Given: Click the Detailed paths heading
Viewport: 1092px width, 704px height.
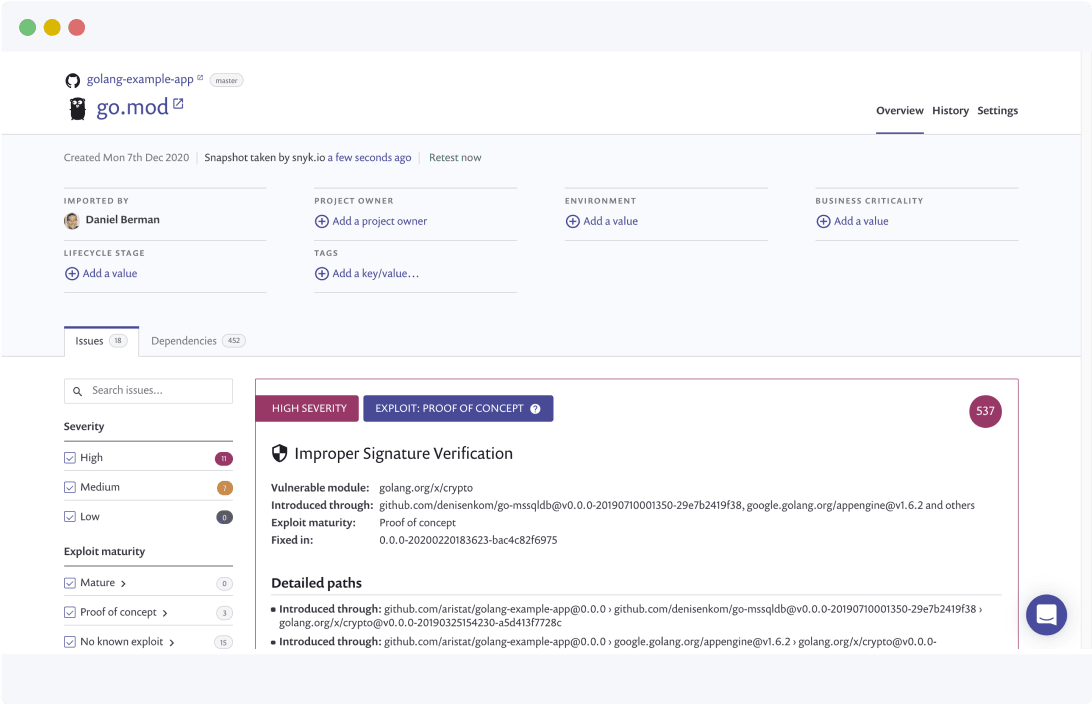Looking at the screenshot, I should tap(316, 584).
